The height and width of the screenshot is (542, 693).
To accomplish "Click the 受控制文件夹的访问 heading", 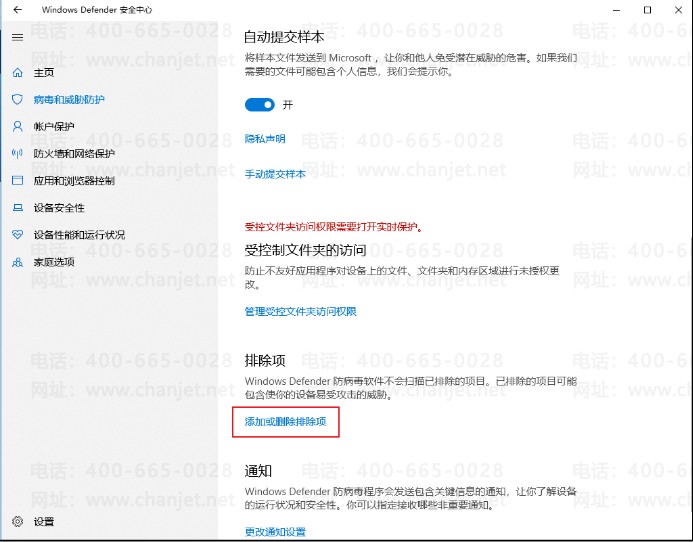I will 305,250.
